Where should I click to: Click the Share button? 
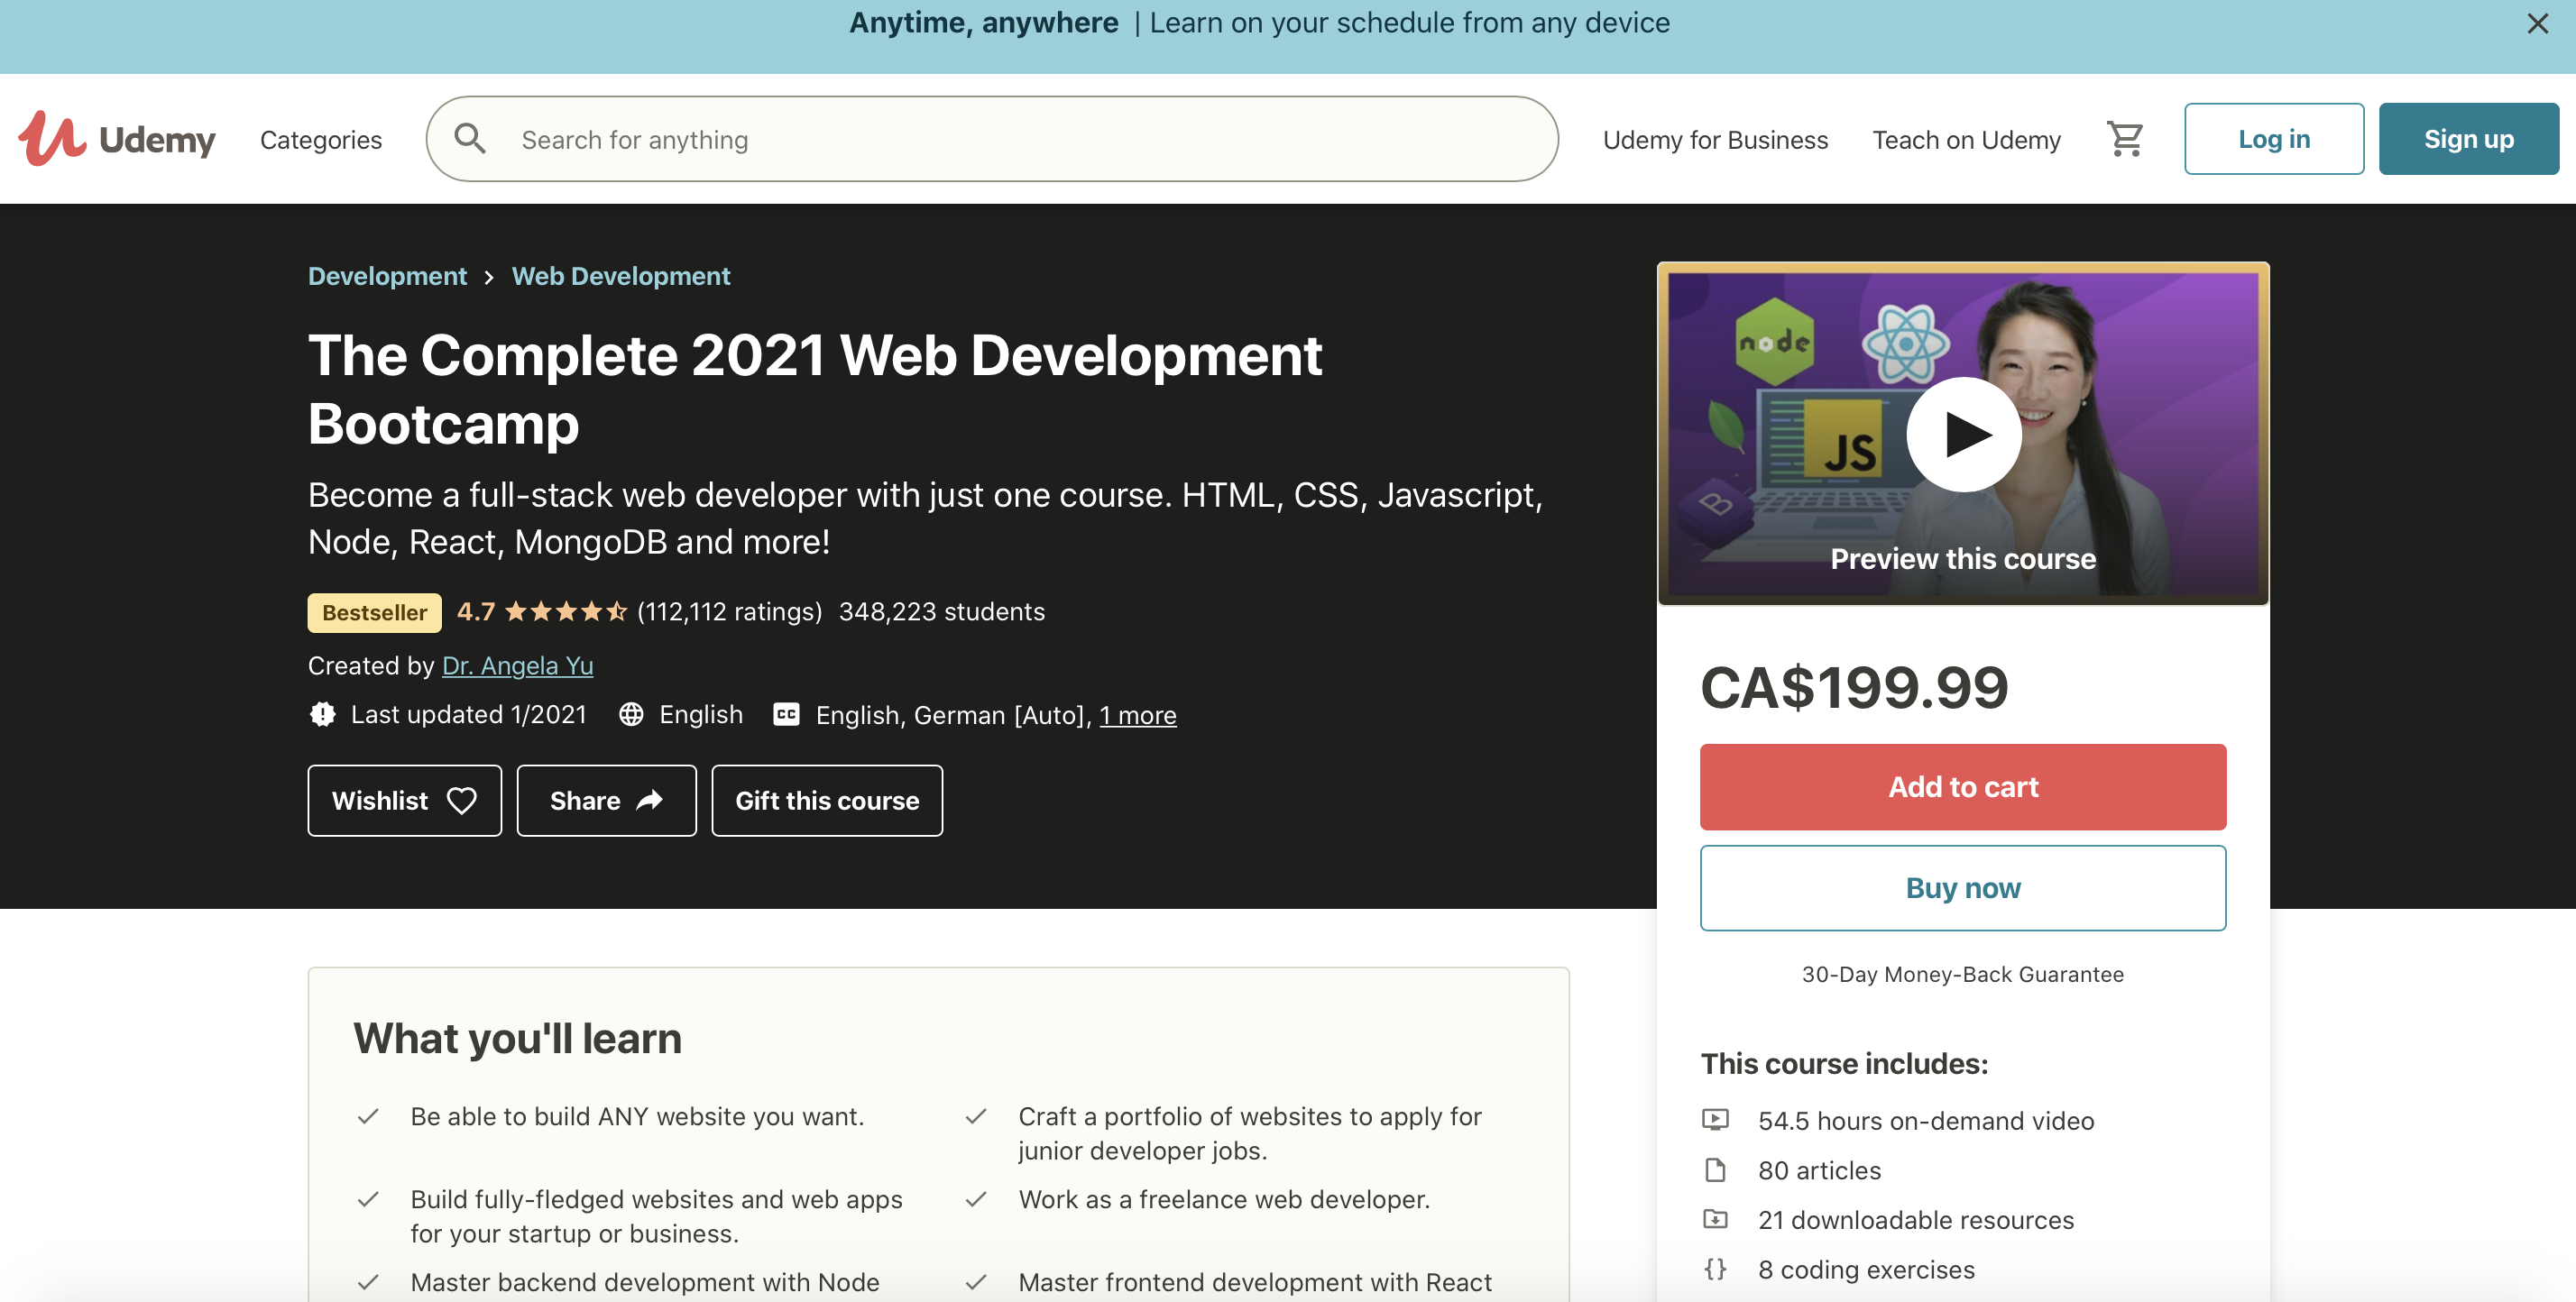click(606, 800)
